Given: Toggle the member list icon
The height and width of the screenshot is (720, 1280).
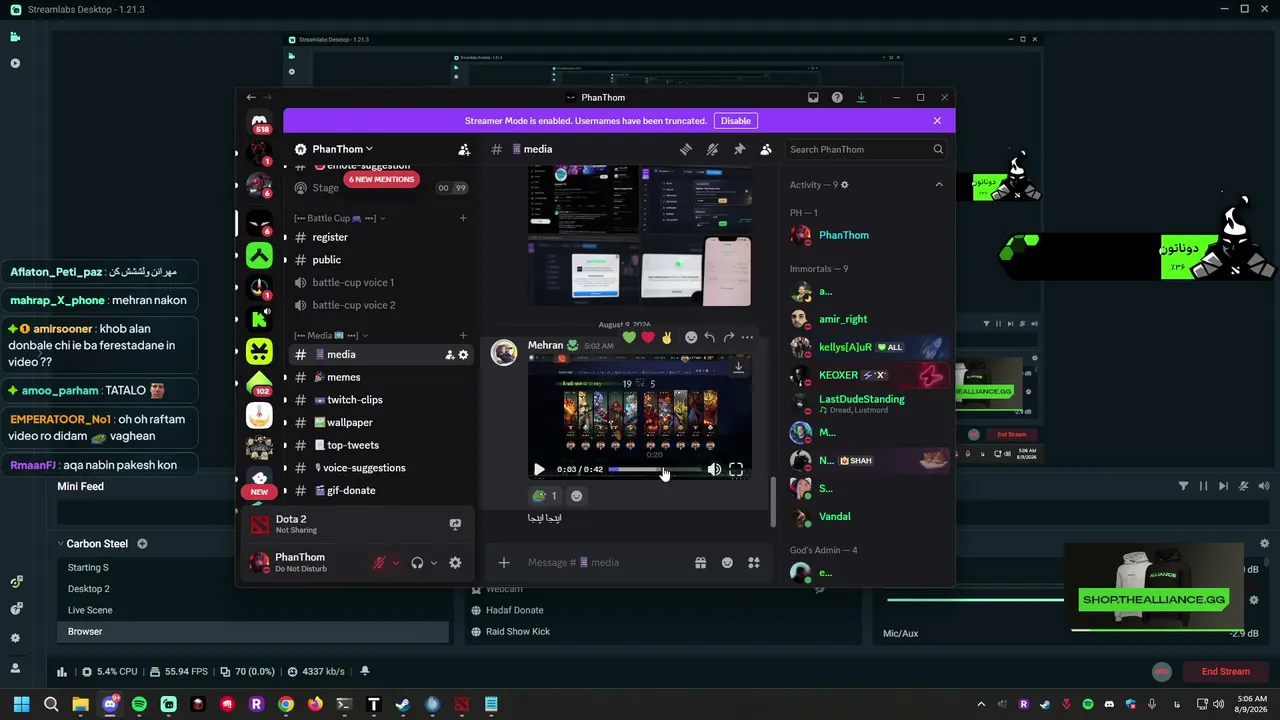Looking at the screenshot, I should point(766,149).
